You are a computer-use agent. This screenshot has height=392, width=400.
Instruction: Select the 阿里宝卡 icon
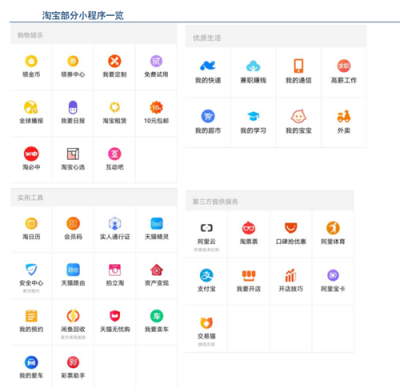point(333,275)
